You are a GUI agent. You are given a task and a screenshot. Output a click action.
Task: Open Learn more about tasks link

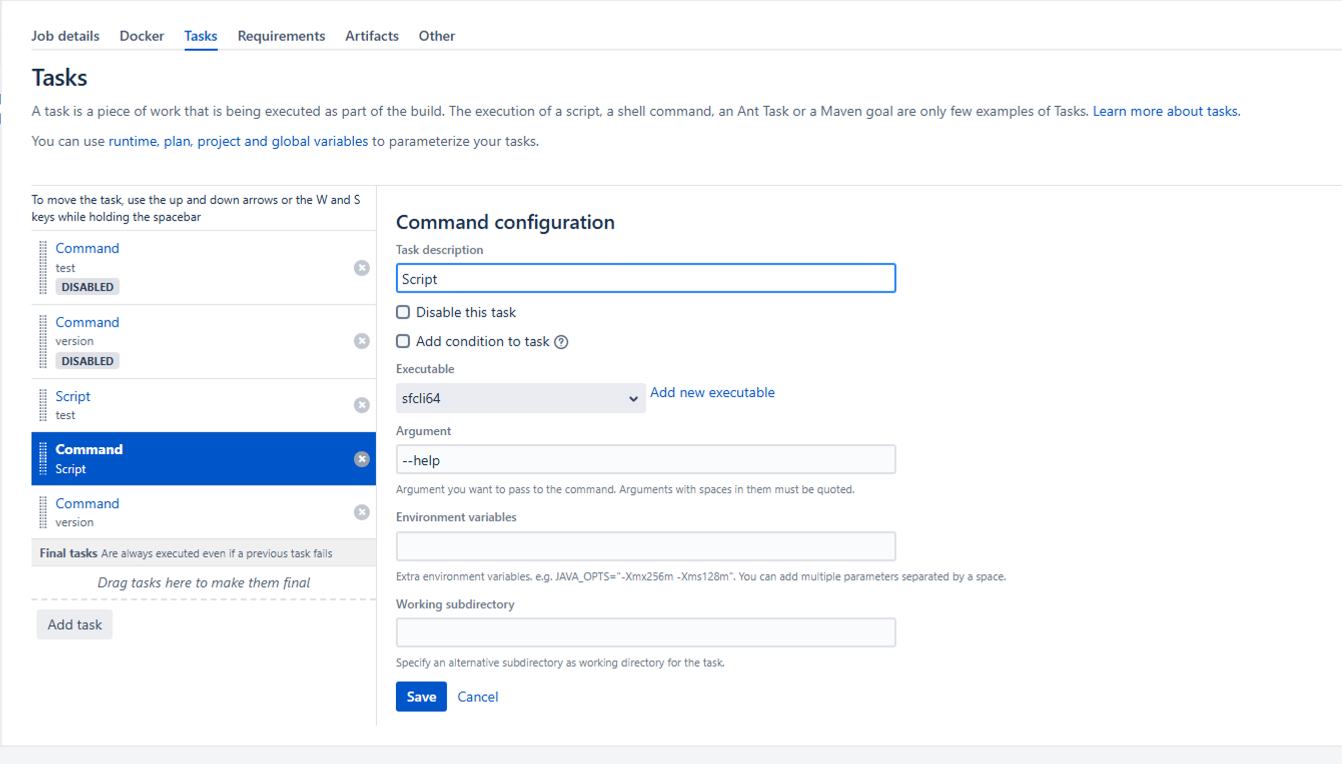(x=1165, y=111)
